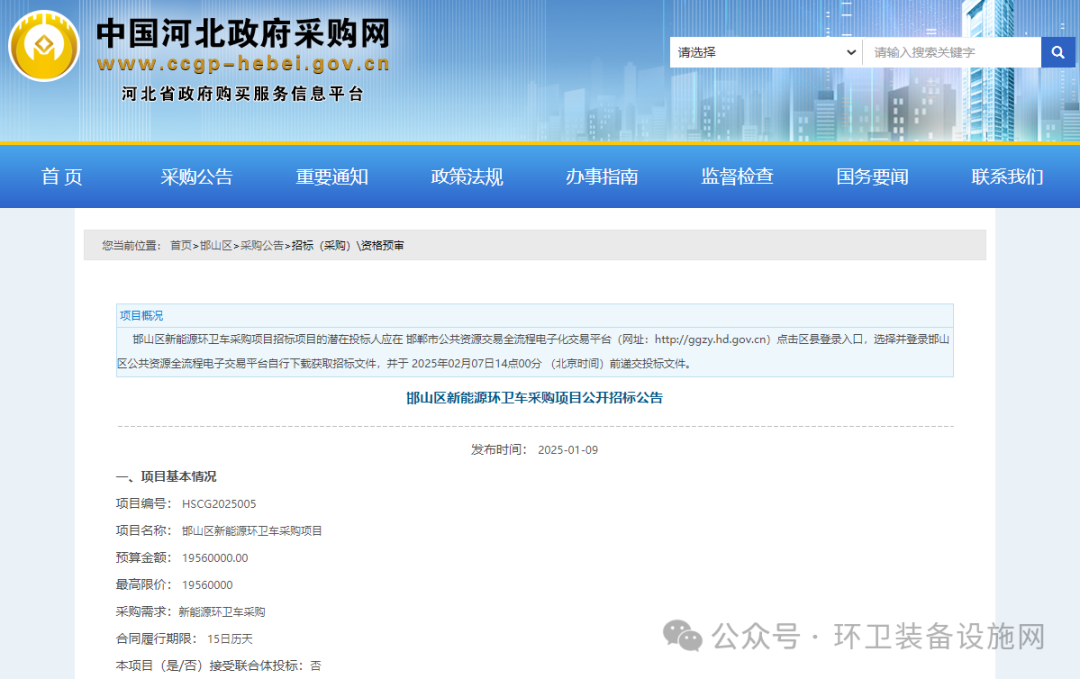Click the 中国河北政府采购网 site title
This screenshot has height=679, width=1080.
(x=243, y=34)
